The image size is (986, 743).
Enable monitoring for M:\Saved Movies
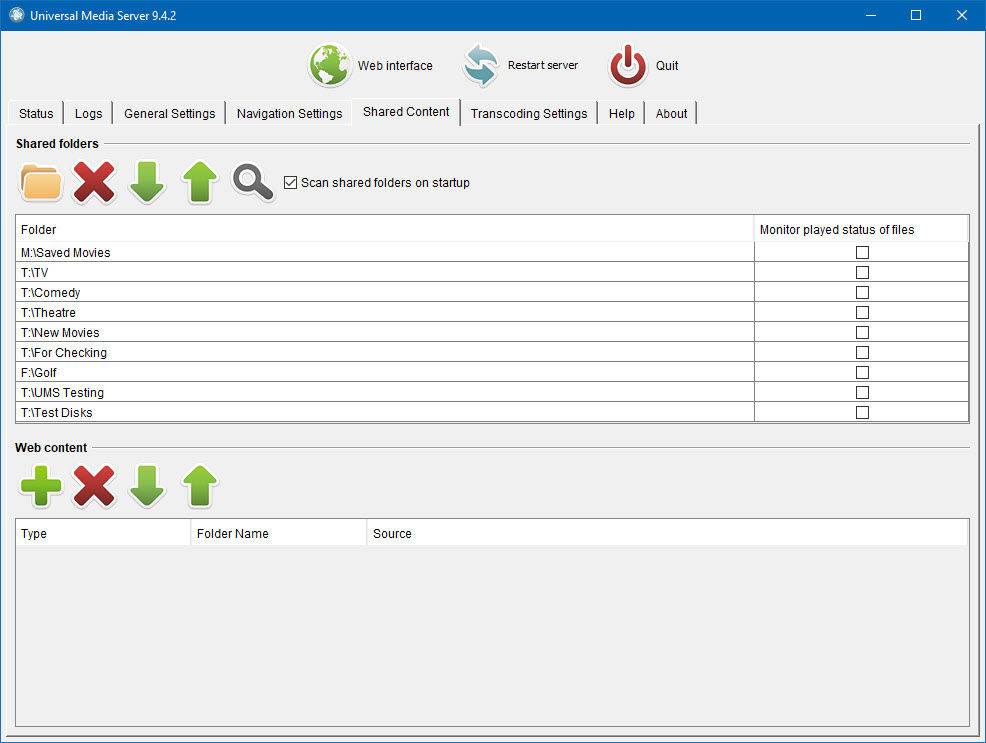862,252
